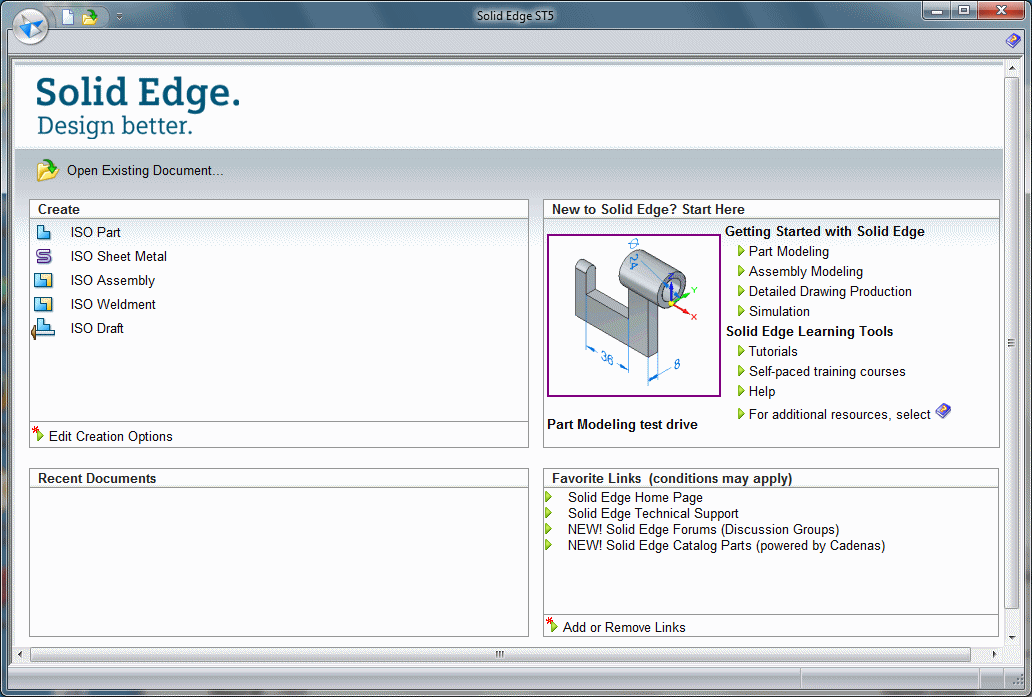Click the Open Existing Document... link
This screenshot has height=697, width=1032.
pos(145,170)
